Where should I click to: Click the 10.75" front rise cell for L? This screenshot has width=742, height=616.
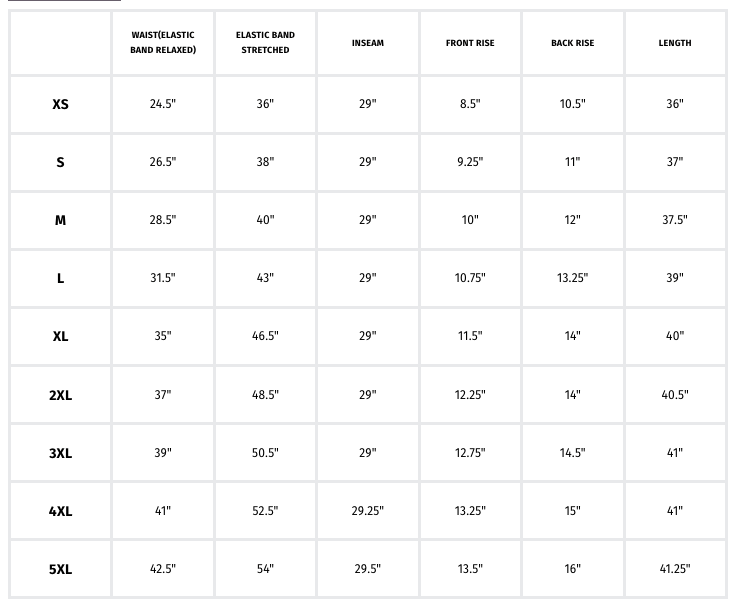[x=470, y=278]
